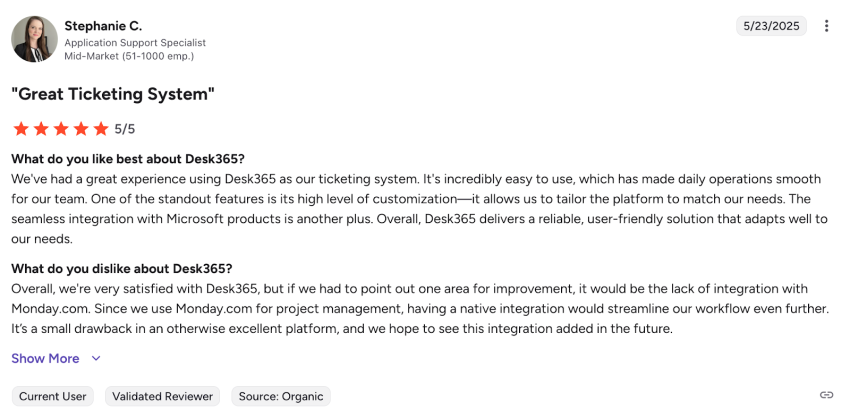Click the fourth rating star
Viewport: 850px width, 419px height.
(80, 129)
